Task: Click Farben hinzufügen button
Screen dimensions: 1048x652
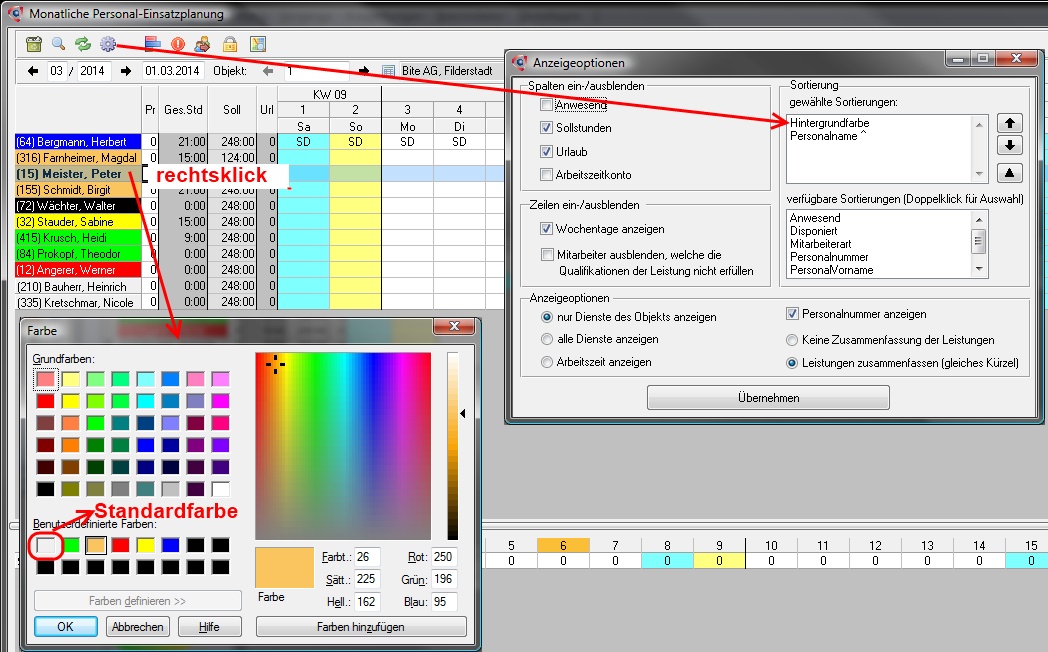Action: (361, 627)
